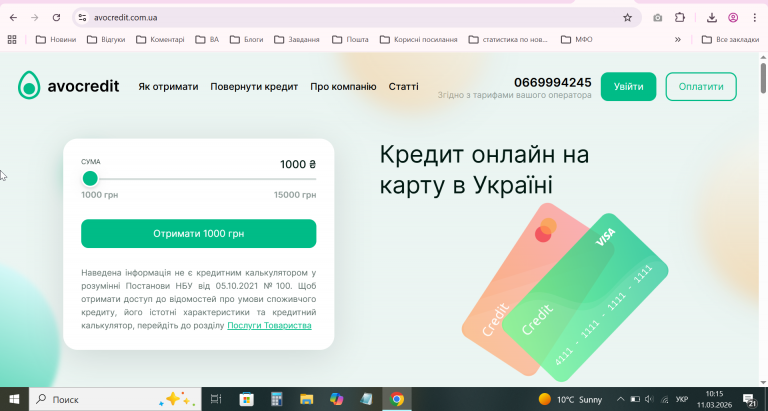Reload the avocredit page

click(x=56, y=18)
